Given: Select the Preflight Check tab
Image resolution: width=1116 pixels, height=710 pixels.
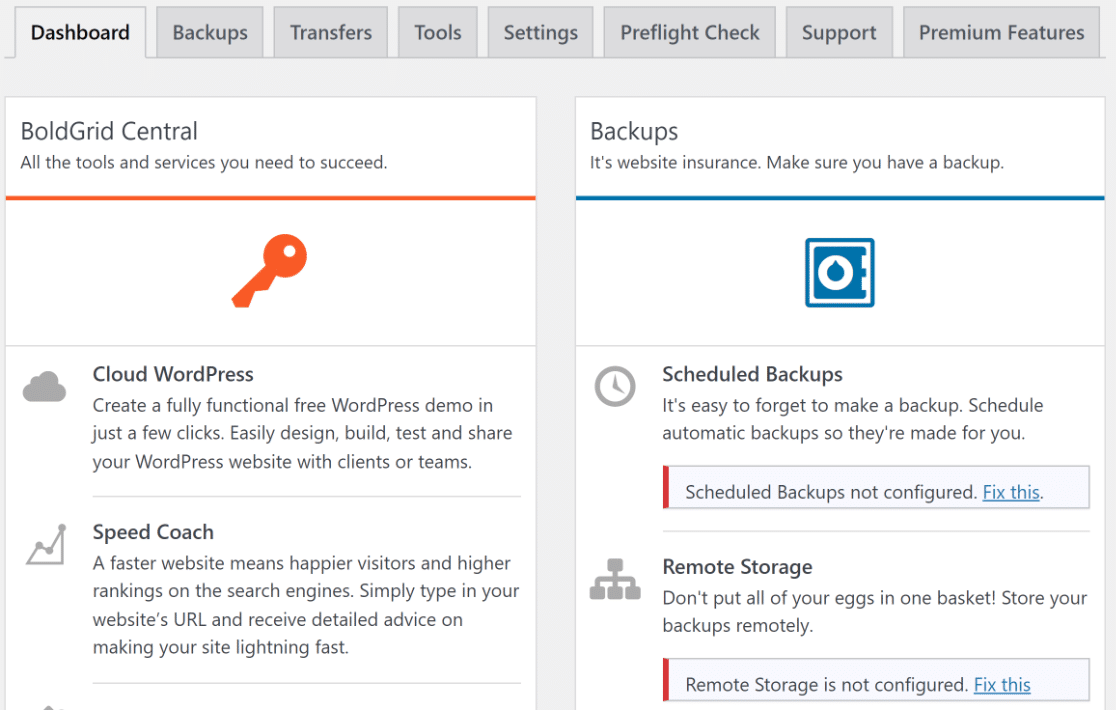Looking at the screenshot, I should [690, 33].
